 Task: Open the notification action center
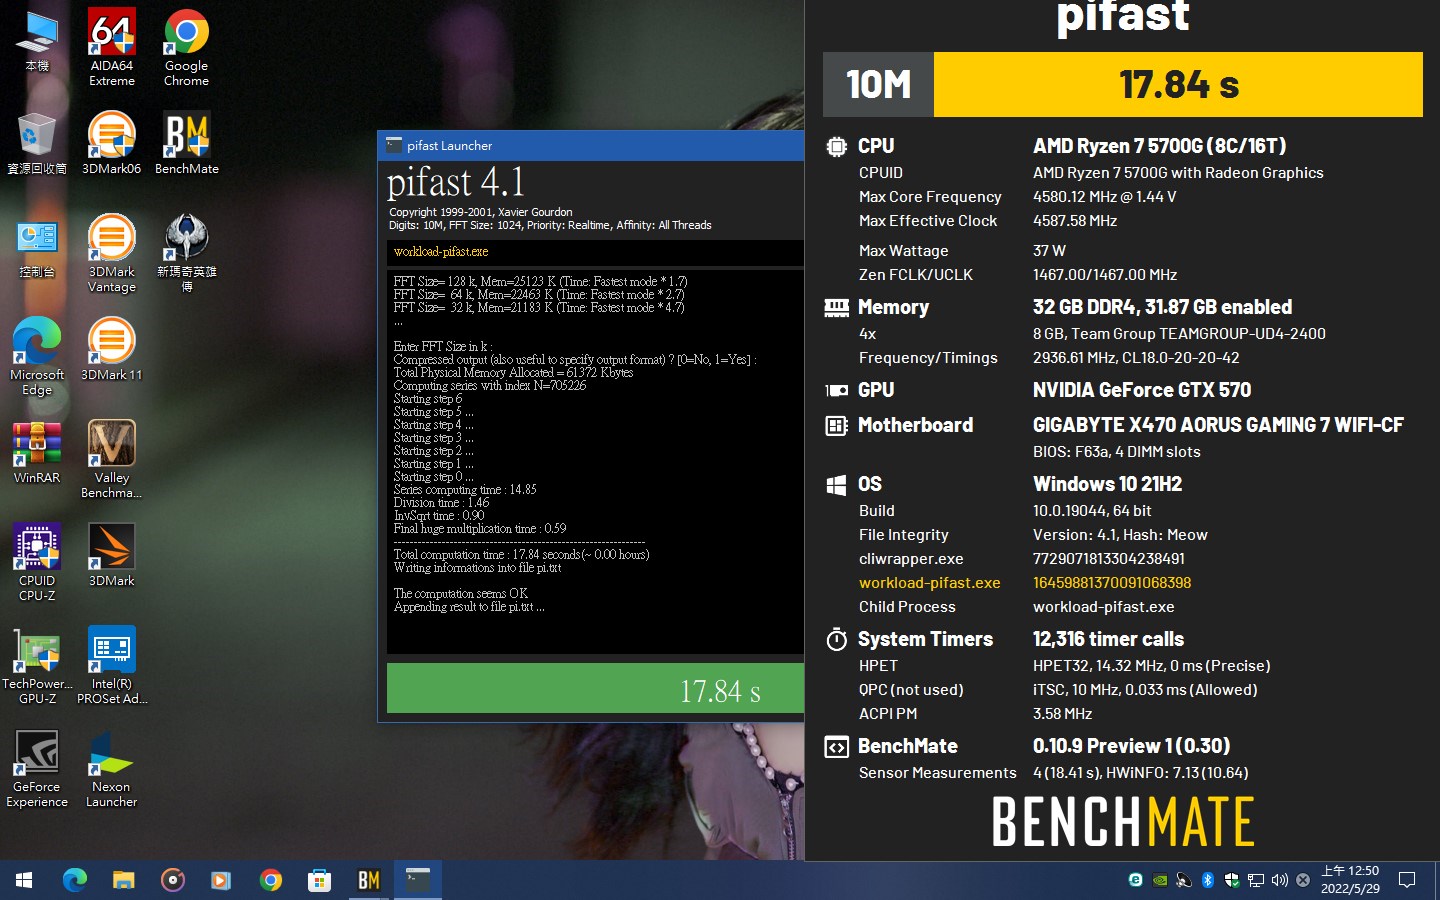(1407, 880)
